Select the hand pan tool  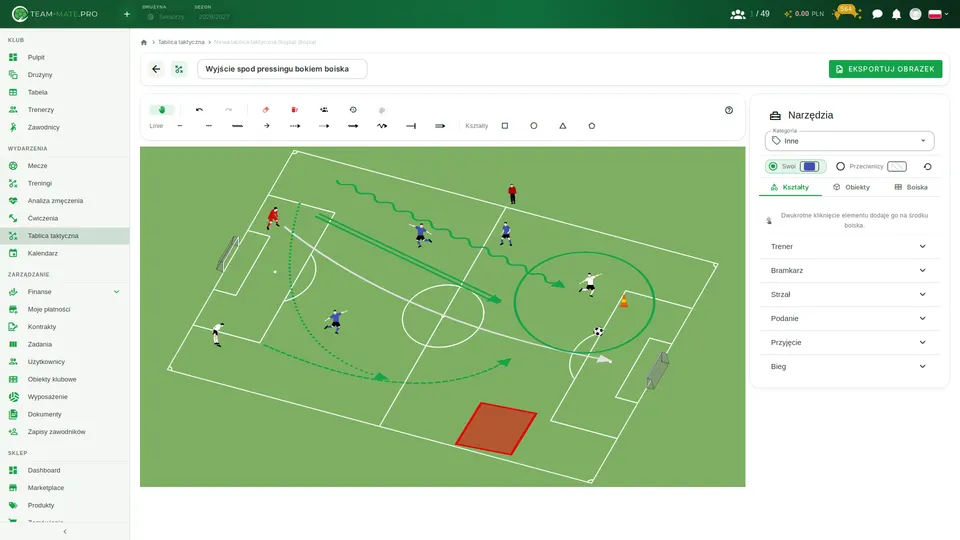point(162,110)
